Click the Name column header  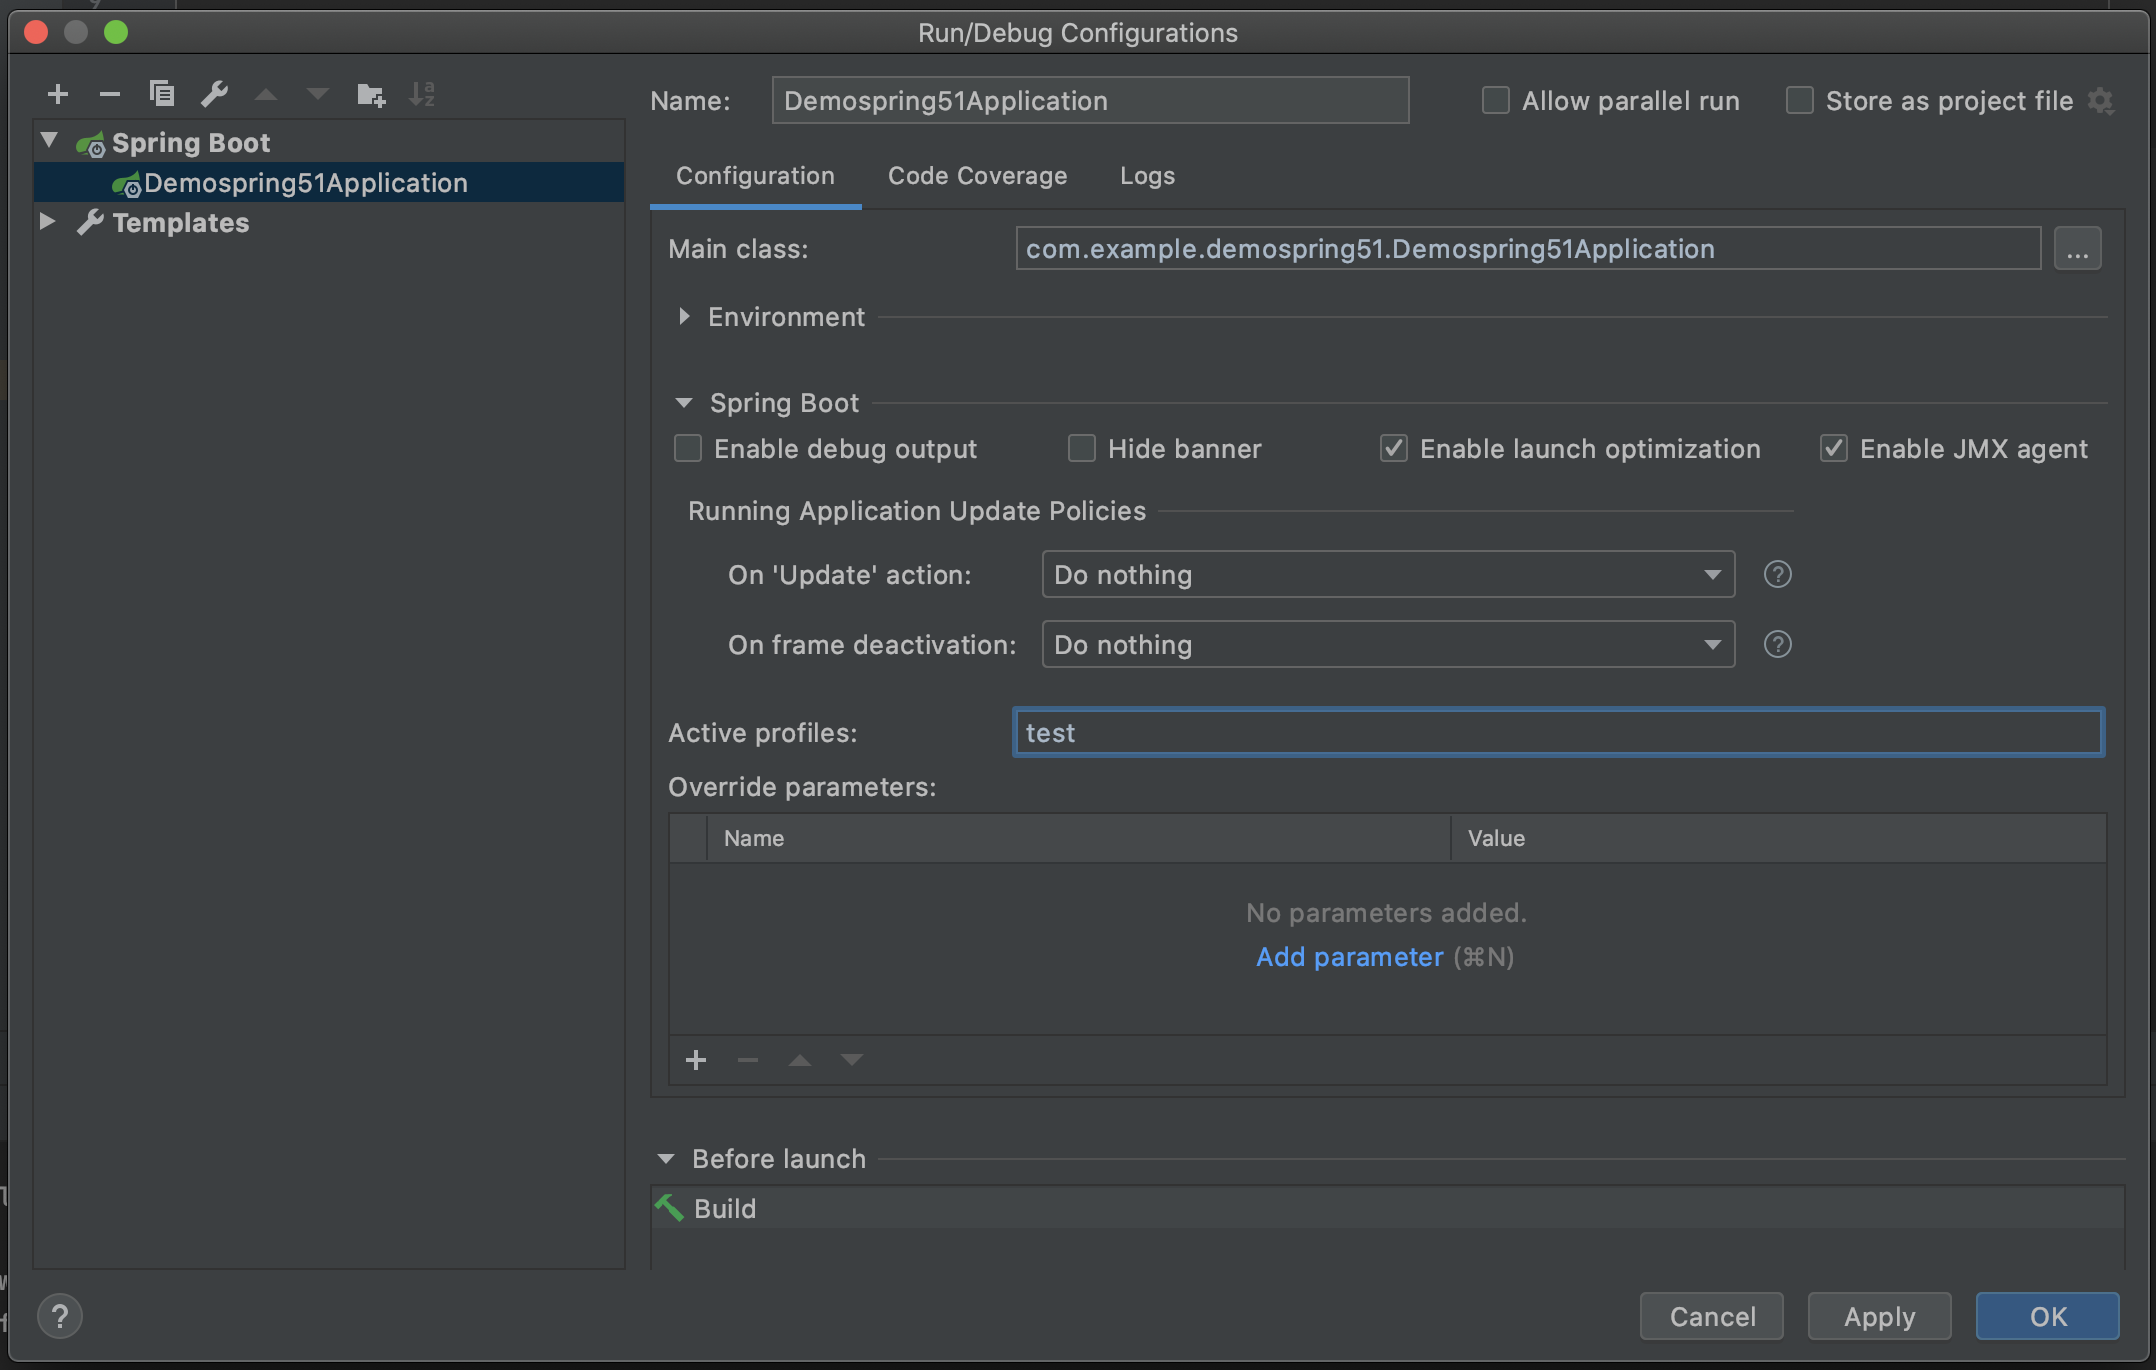1078,838
